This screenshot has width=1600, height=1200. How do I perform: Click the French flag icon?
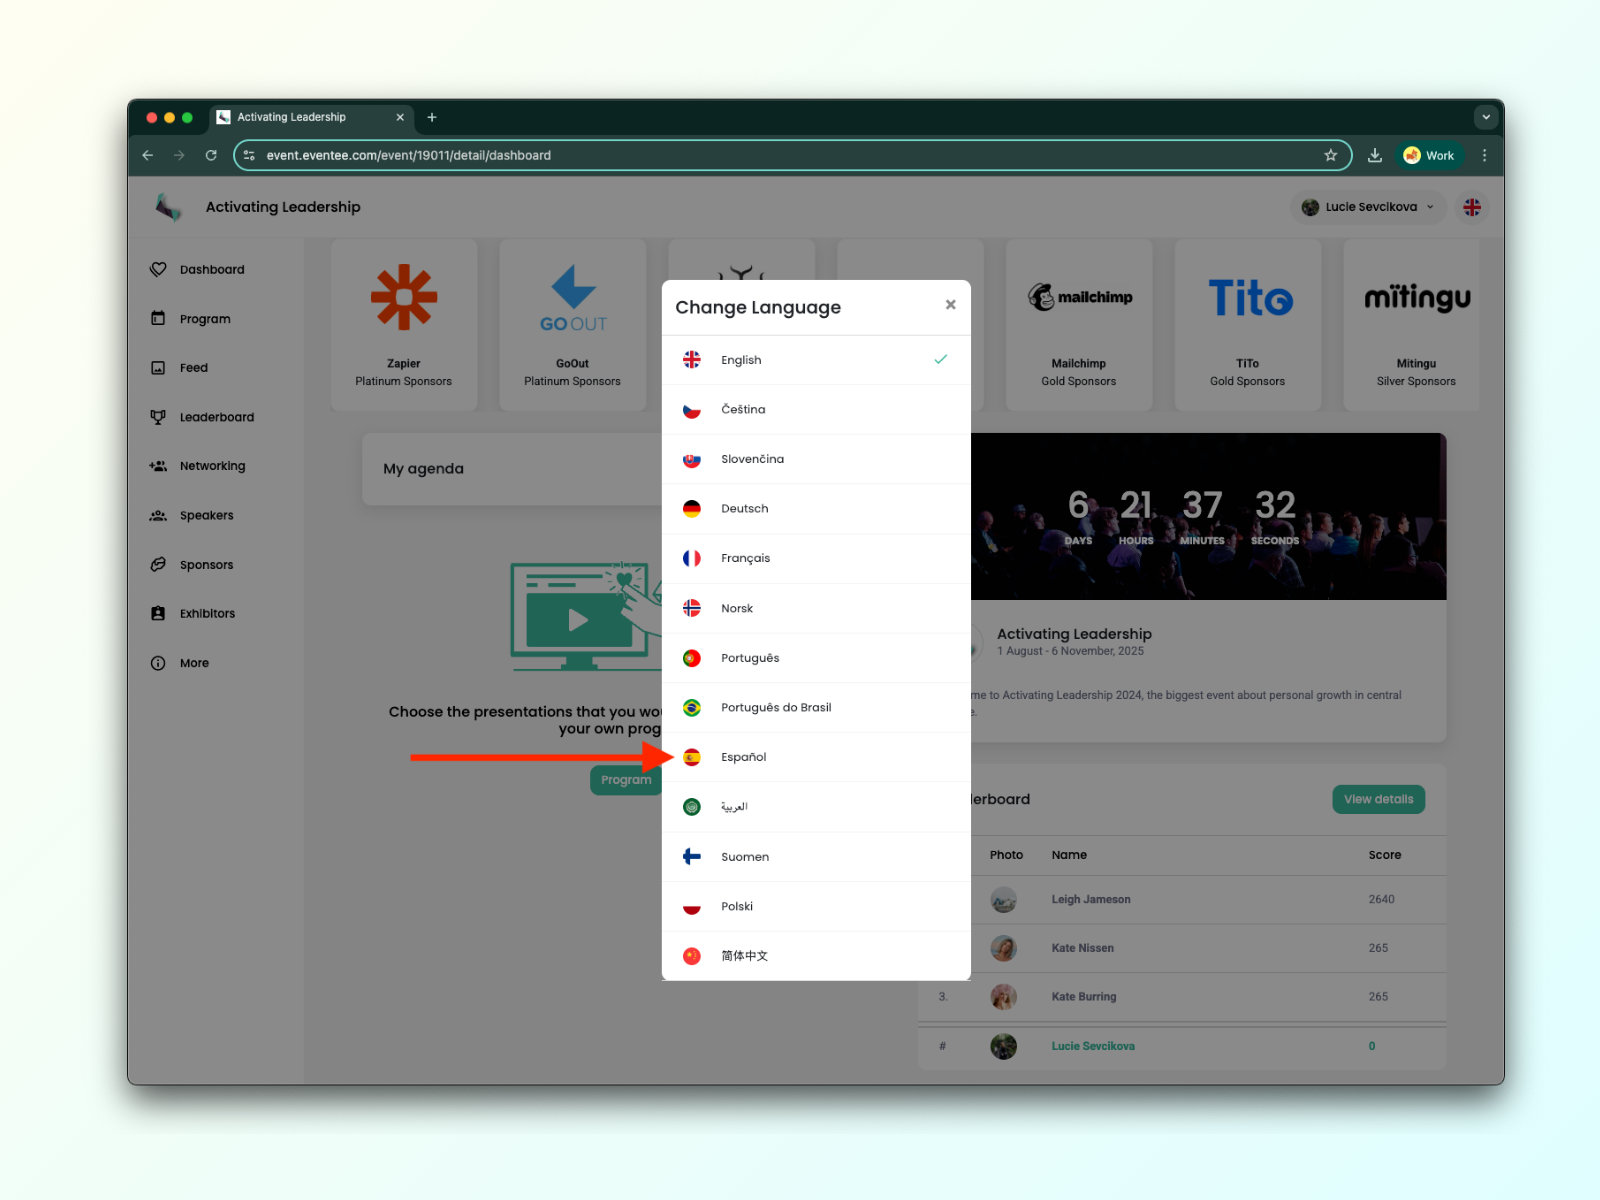point(692,558)
